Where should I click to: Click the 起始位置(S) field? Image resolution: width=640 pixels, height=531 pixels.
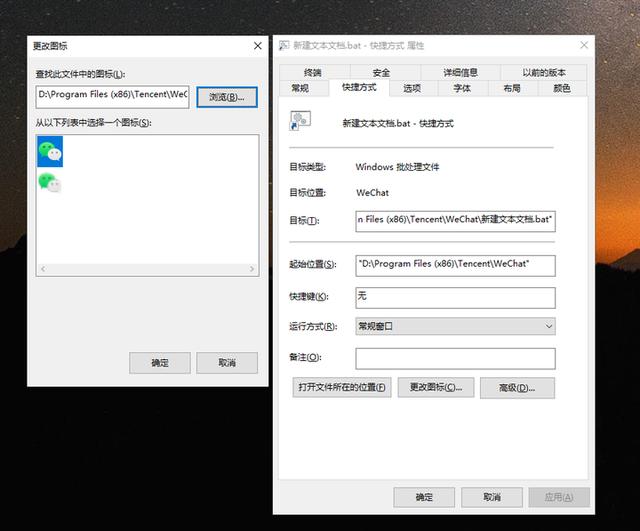[456, 266]
